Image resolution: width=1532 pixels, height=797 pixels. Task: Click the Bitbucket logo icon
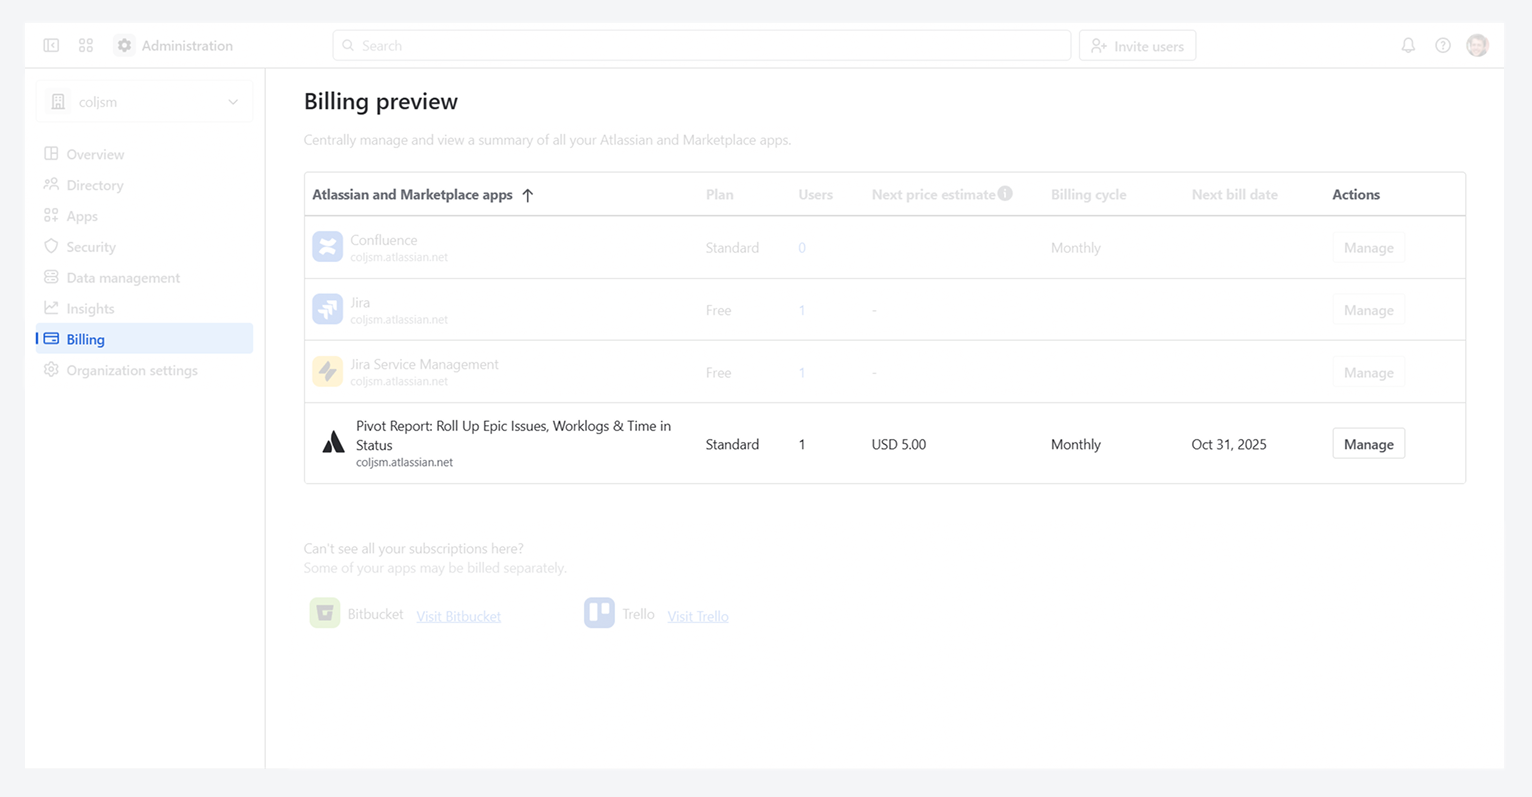pyautogui.click(x=325, y=613)
